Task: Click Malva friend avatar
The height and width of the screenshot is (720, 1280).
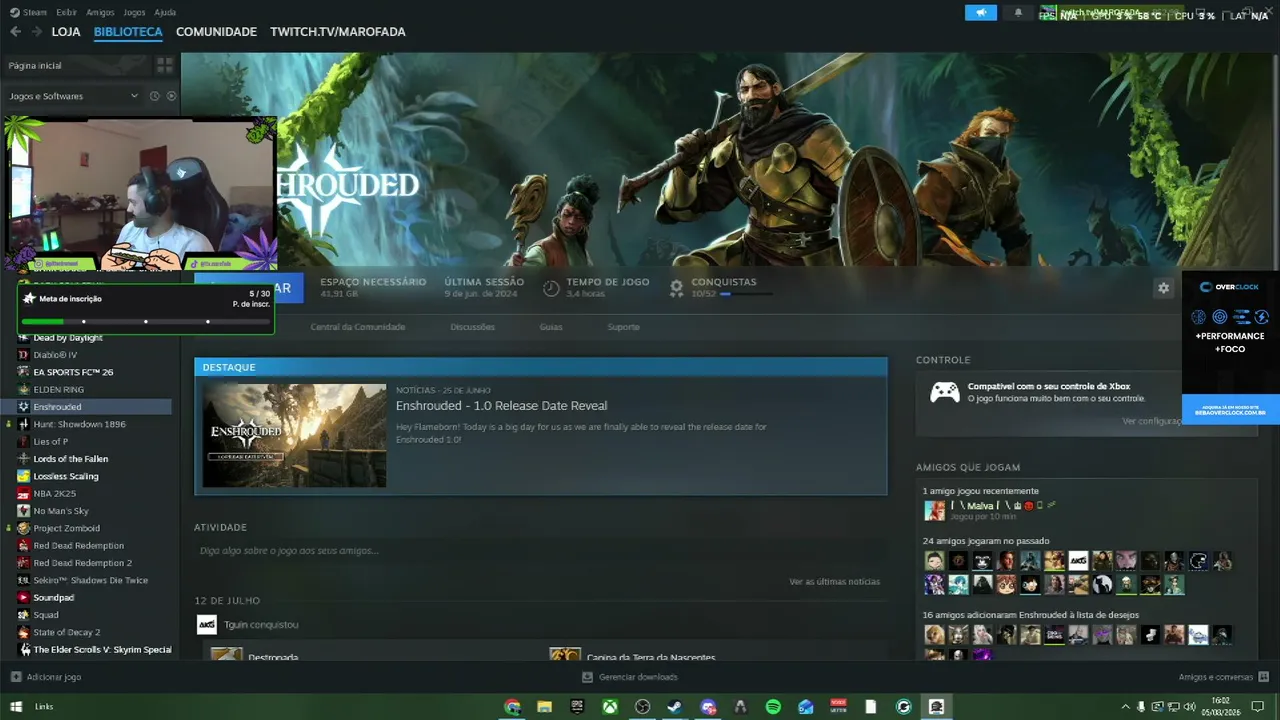Action: [934, 510]
